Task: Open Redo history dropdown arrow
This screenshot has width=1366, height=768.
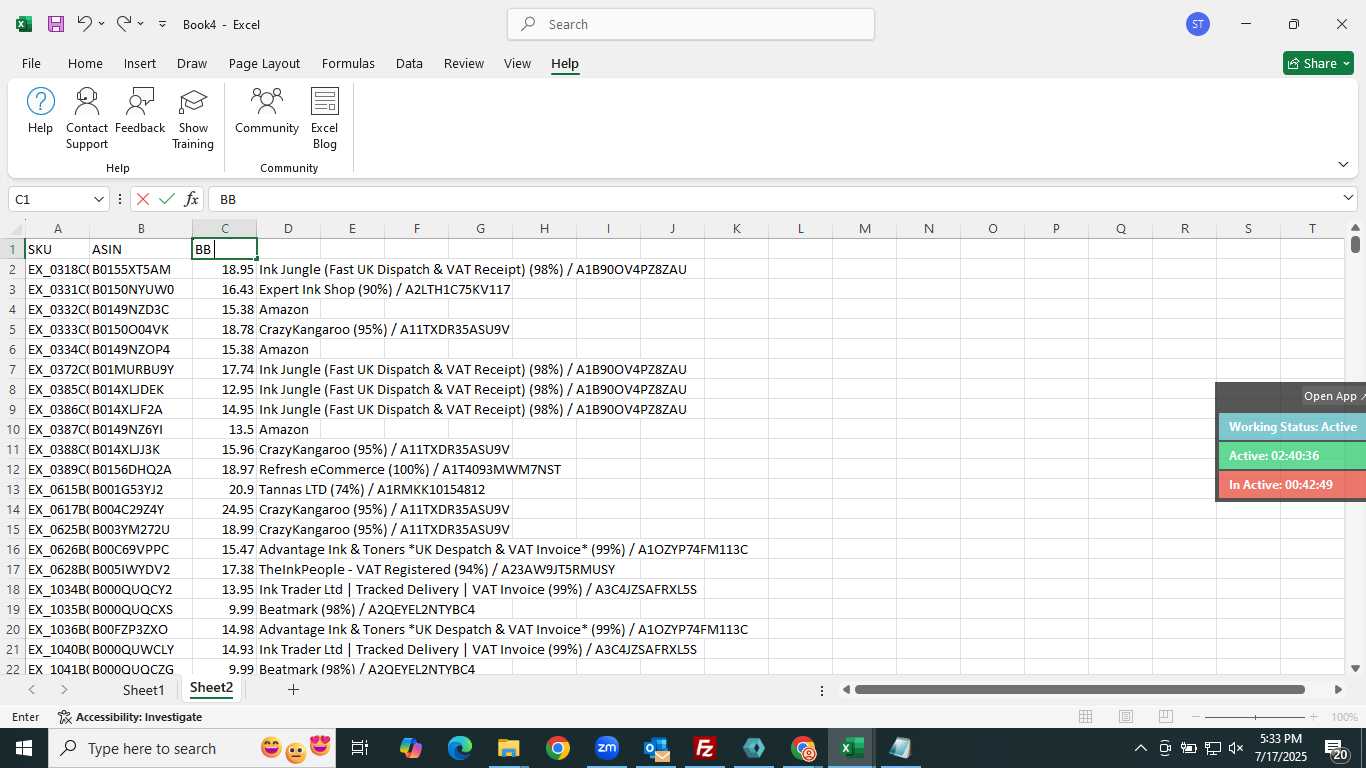Action: pos(140,24)
